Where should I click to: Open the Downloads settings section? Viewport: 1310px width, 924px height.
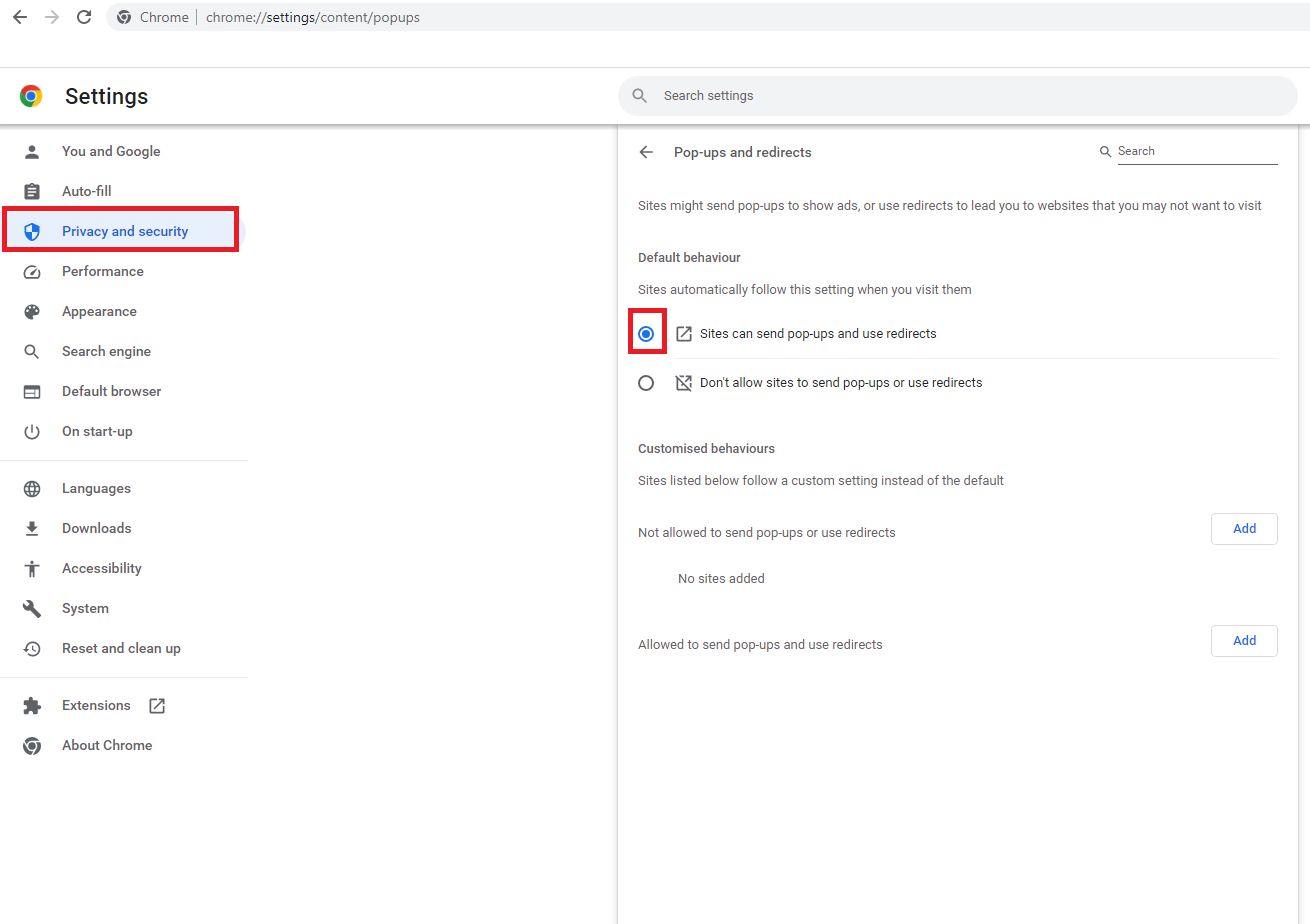click(x=96, y=529)
